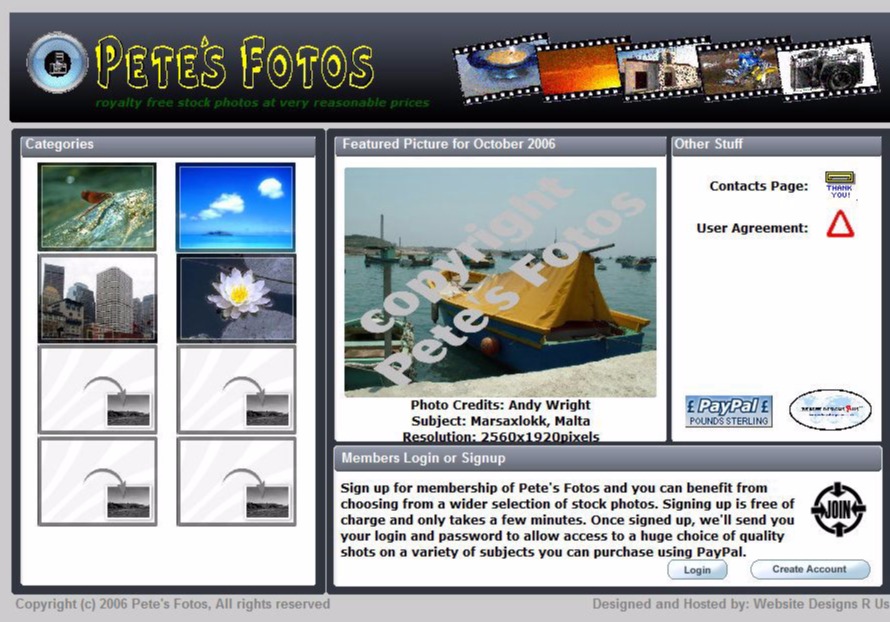Open the dragonfly category thumbnail
The width and height of the screenshot is (890, 622).
tap(97, 207)
